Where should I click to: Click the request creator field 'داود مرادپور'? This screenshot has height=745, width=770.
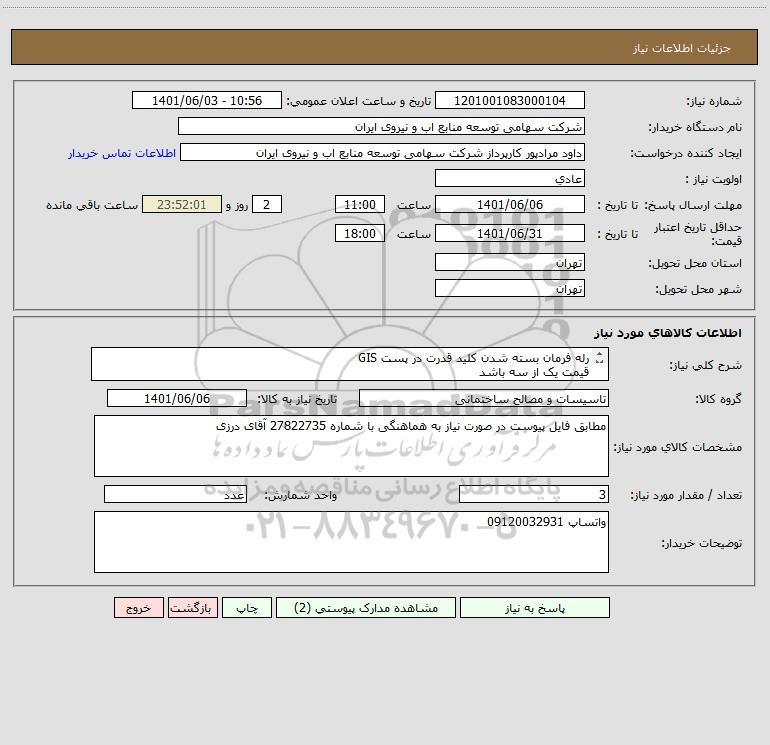click(383, 152)
